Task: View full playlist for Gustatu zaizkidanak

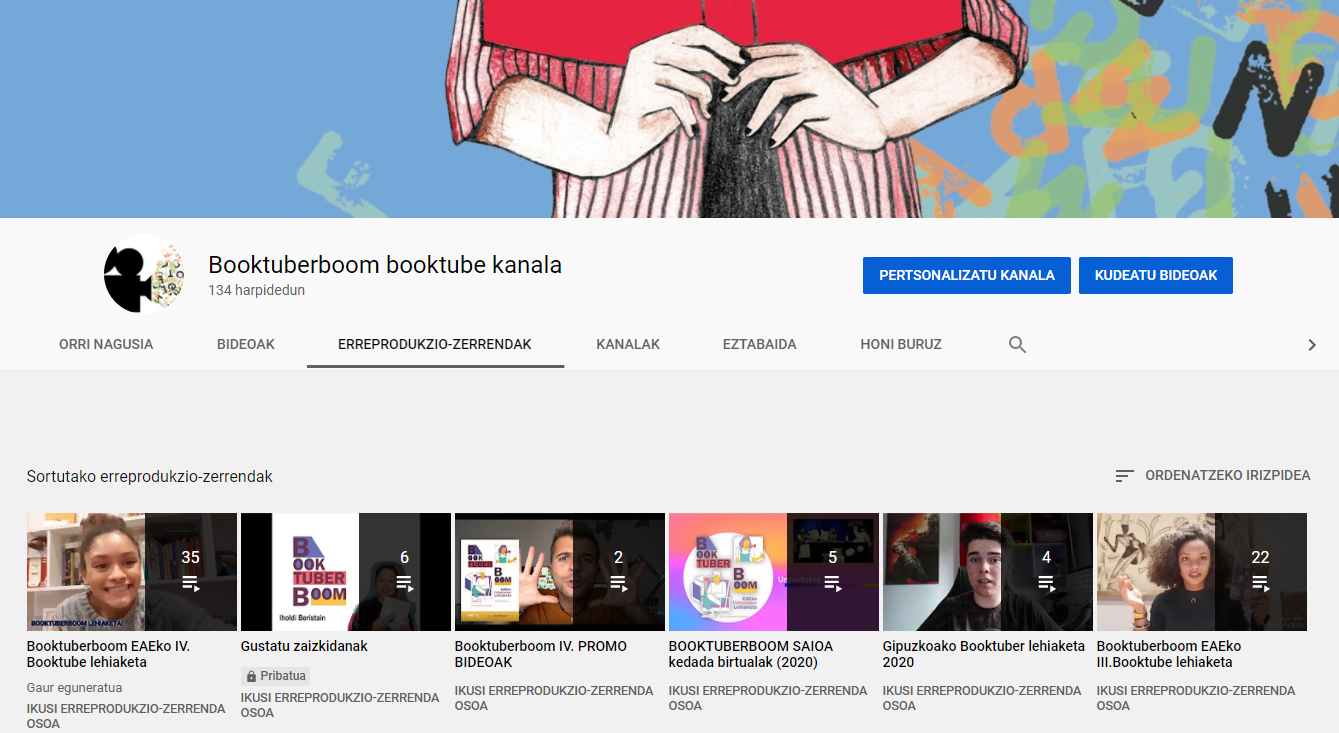Action: point(340,705)
